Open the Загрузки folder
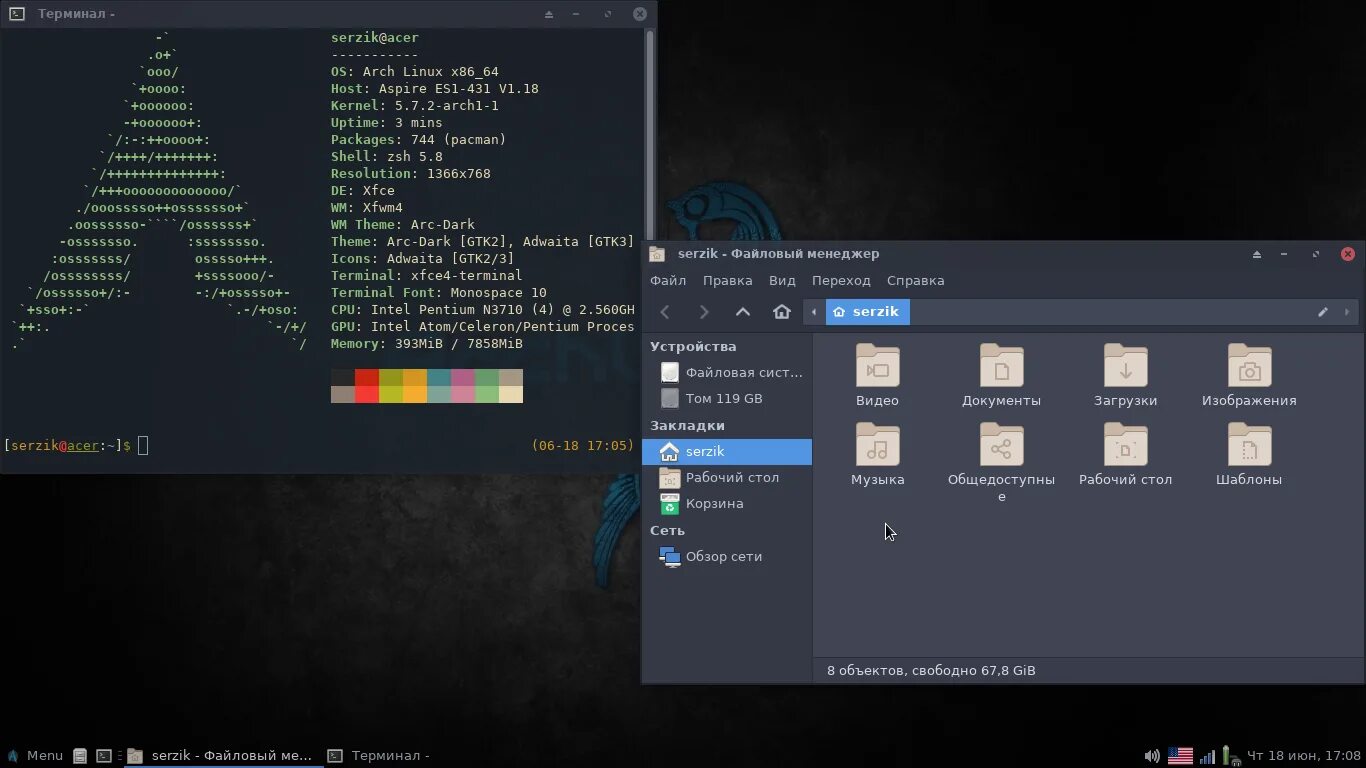 click(x=1125, y=375)
